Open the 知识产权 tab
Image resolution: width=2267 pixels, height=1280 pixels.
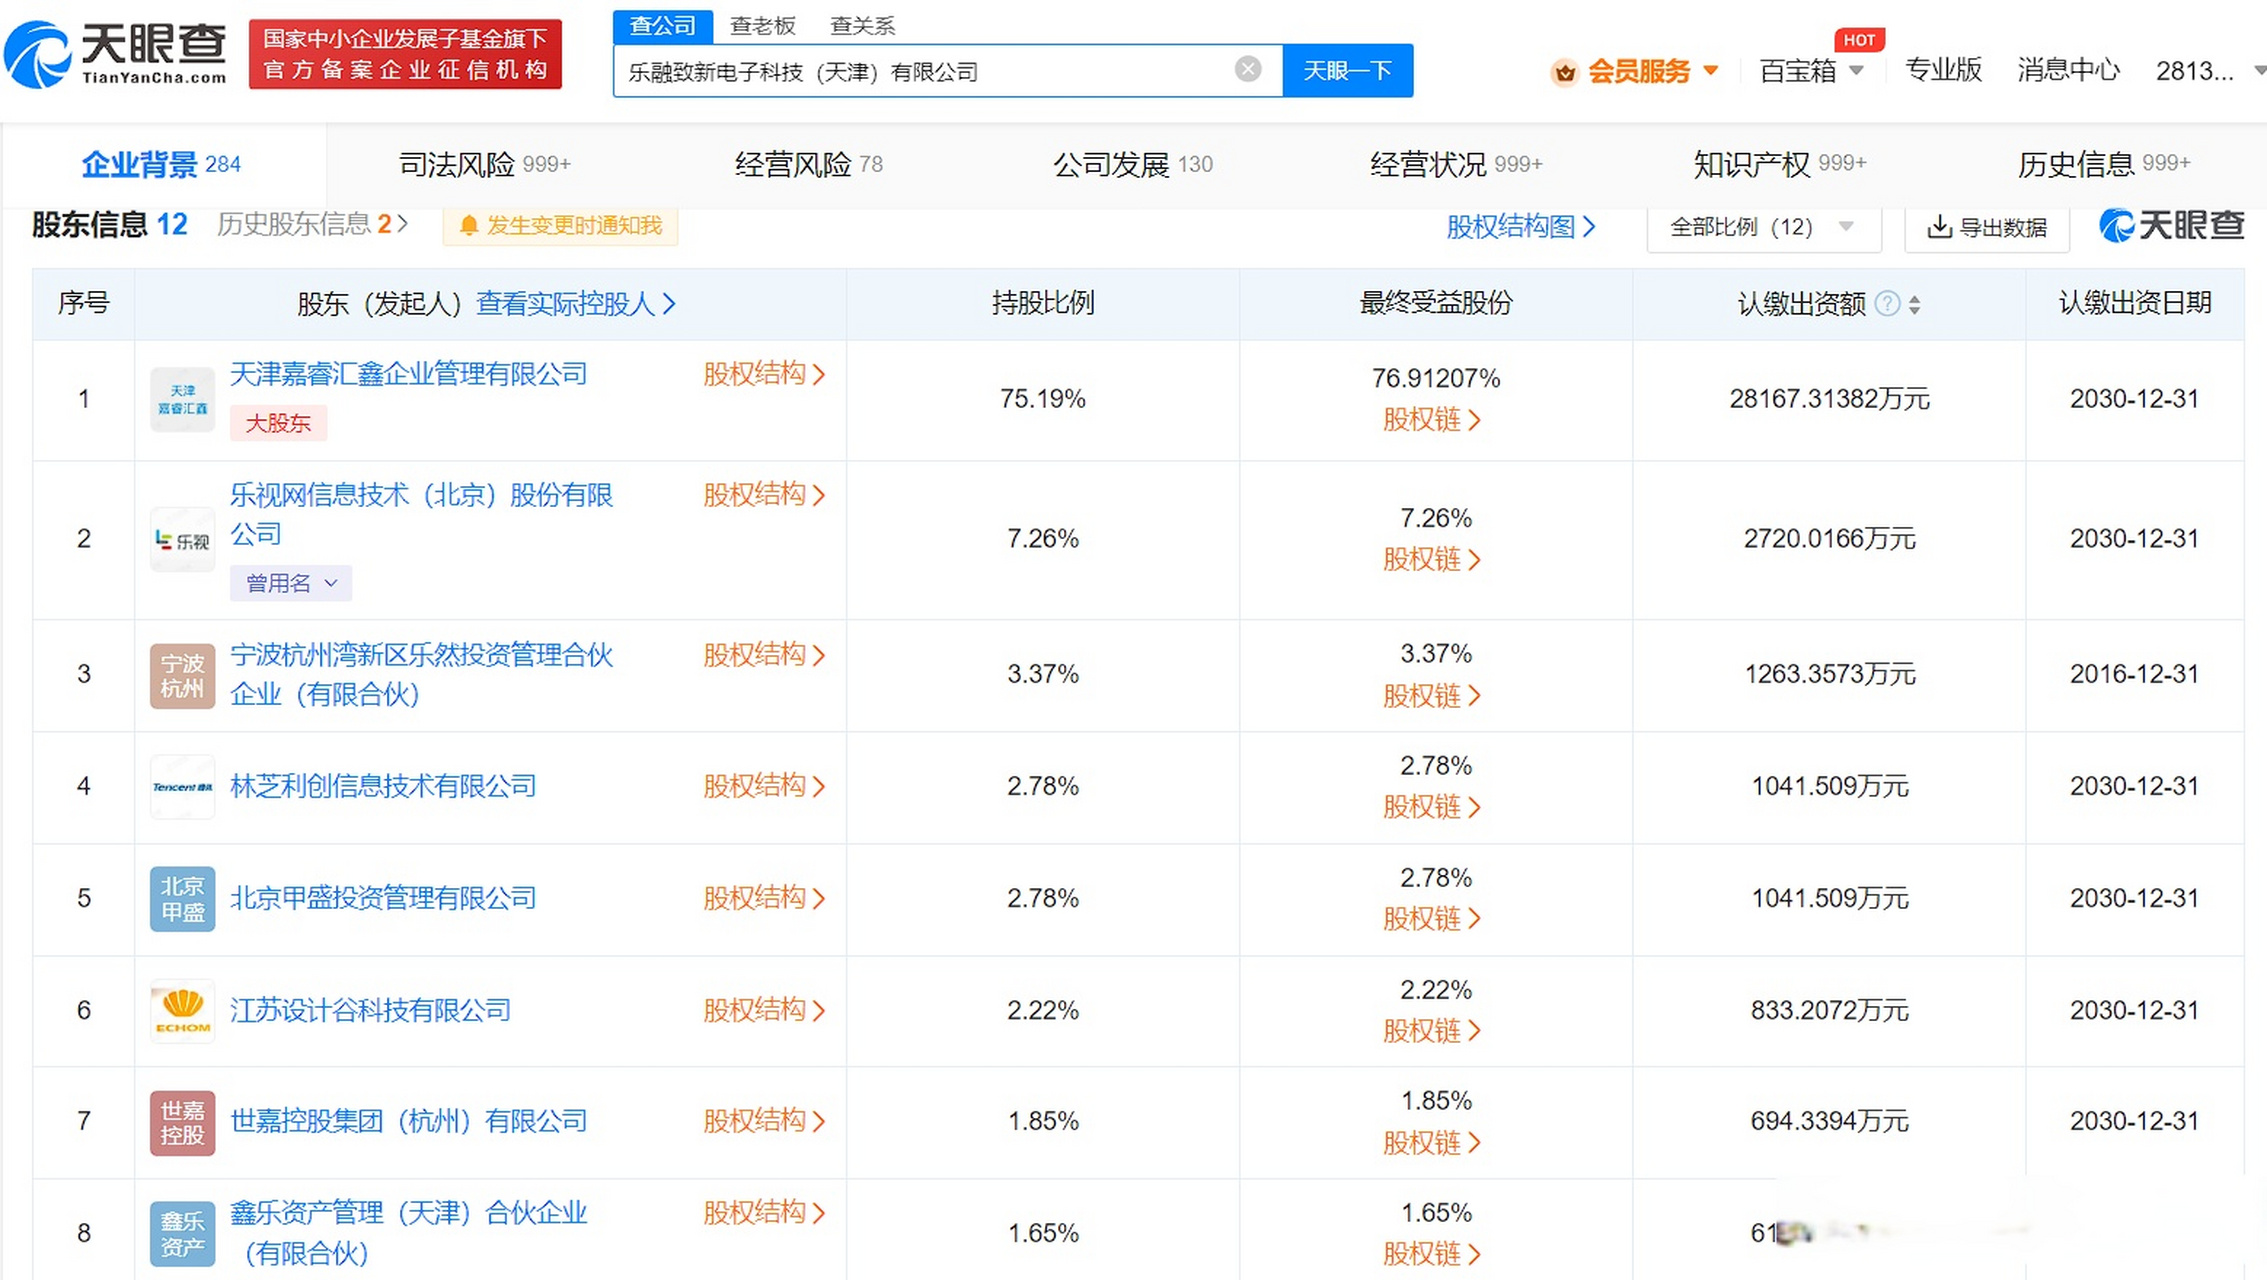(1780, 164)
